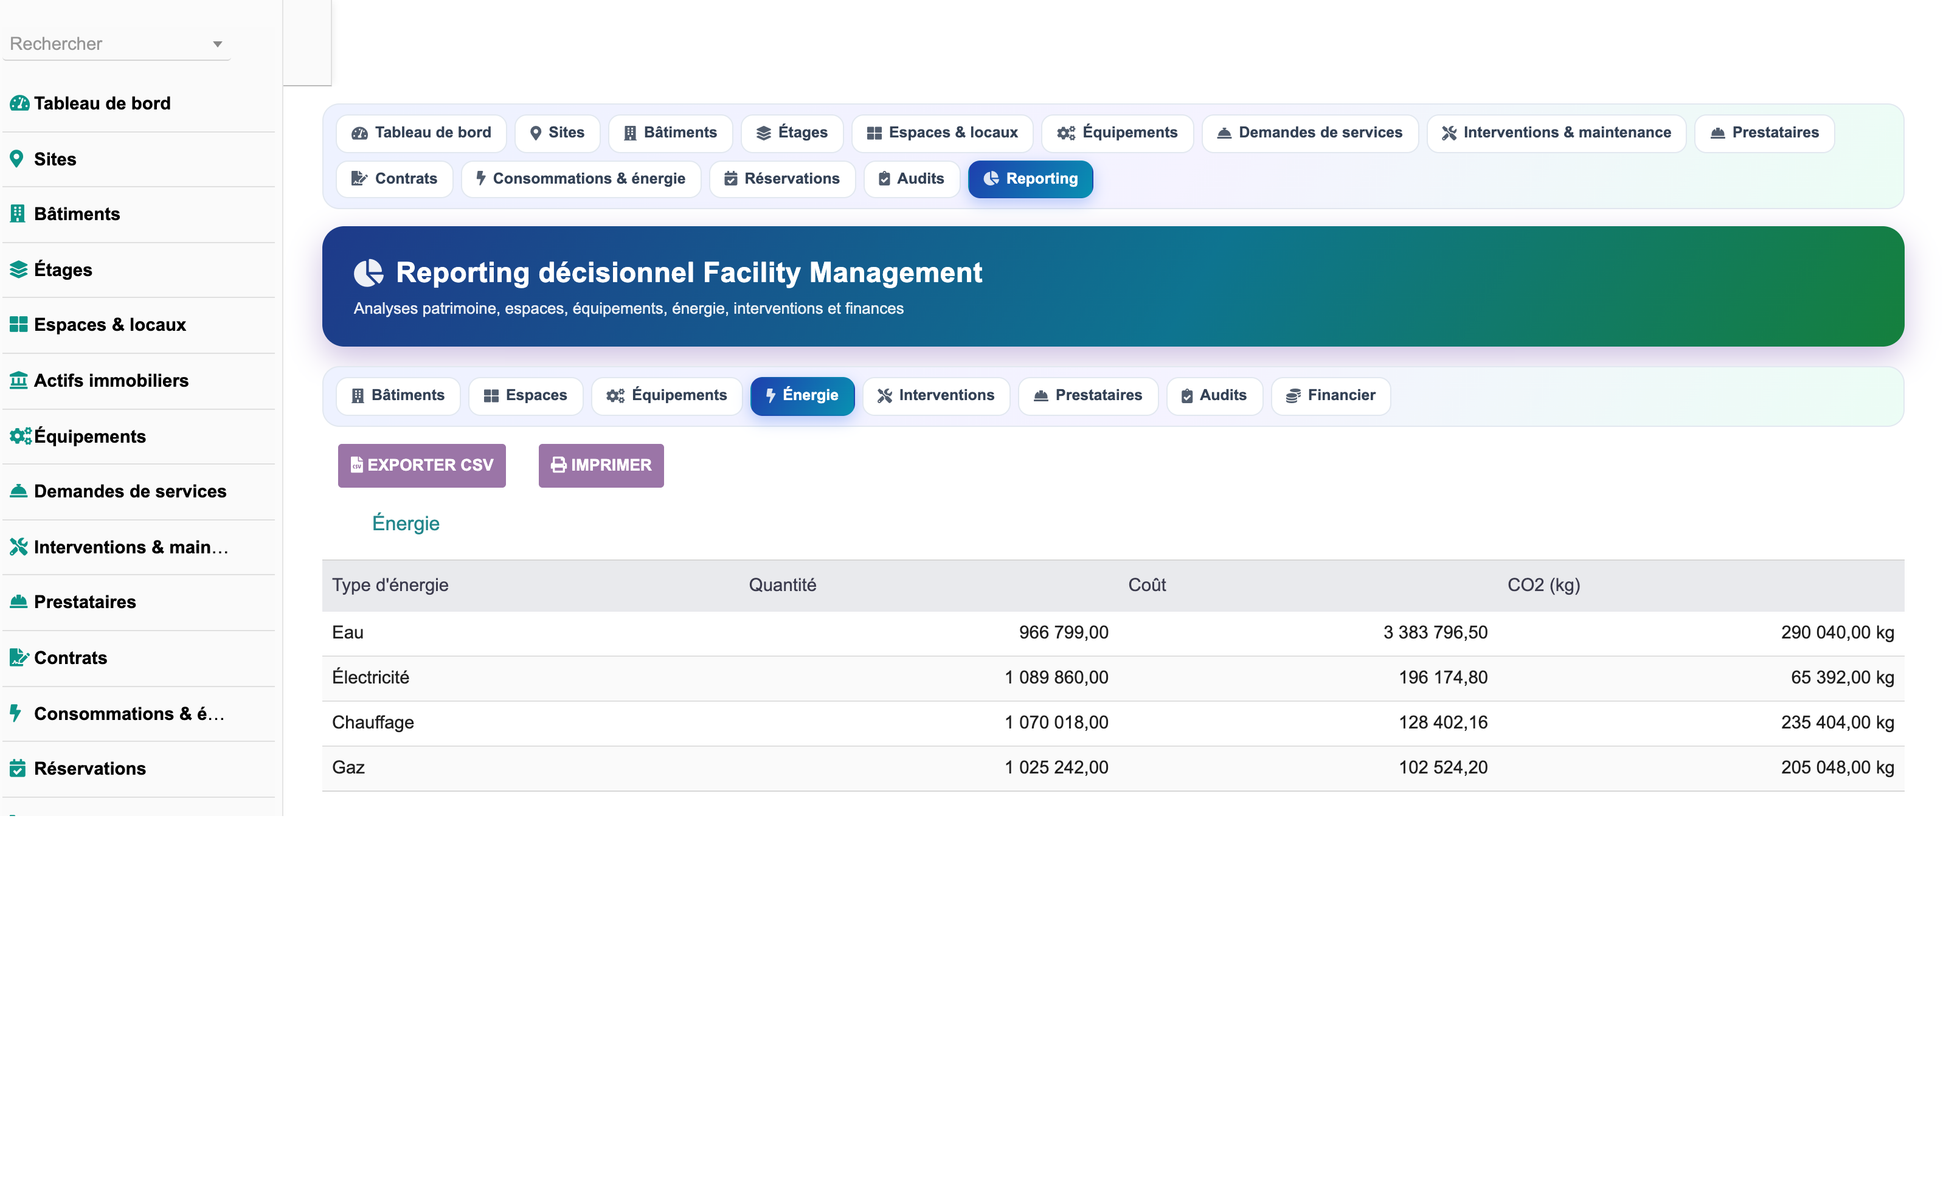
Task: Open Équipements top navigation tab
Action: coord(1117,133)
